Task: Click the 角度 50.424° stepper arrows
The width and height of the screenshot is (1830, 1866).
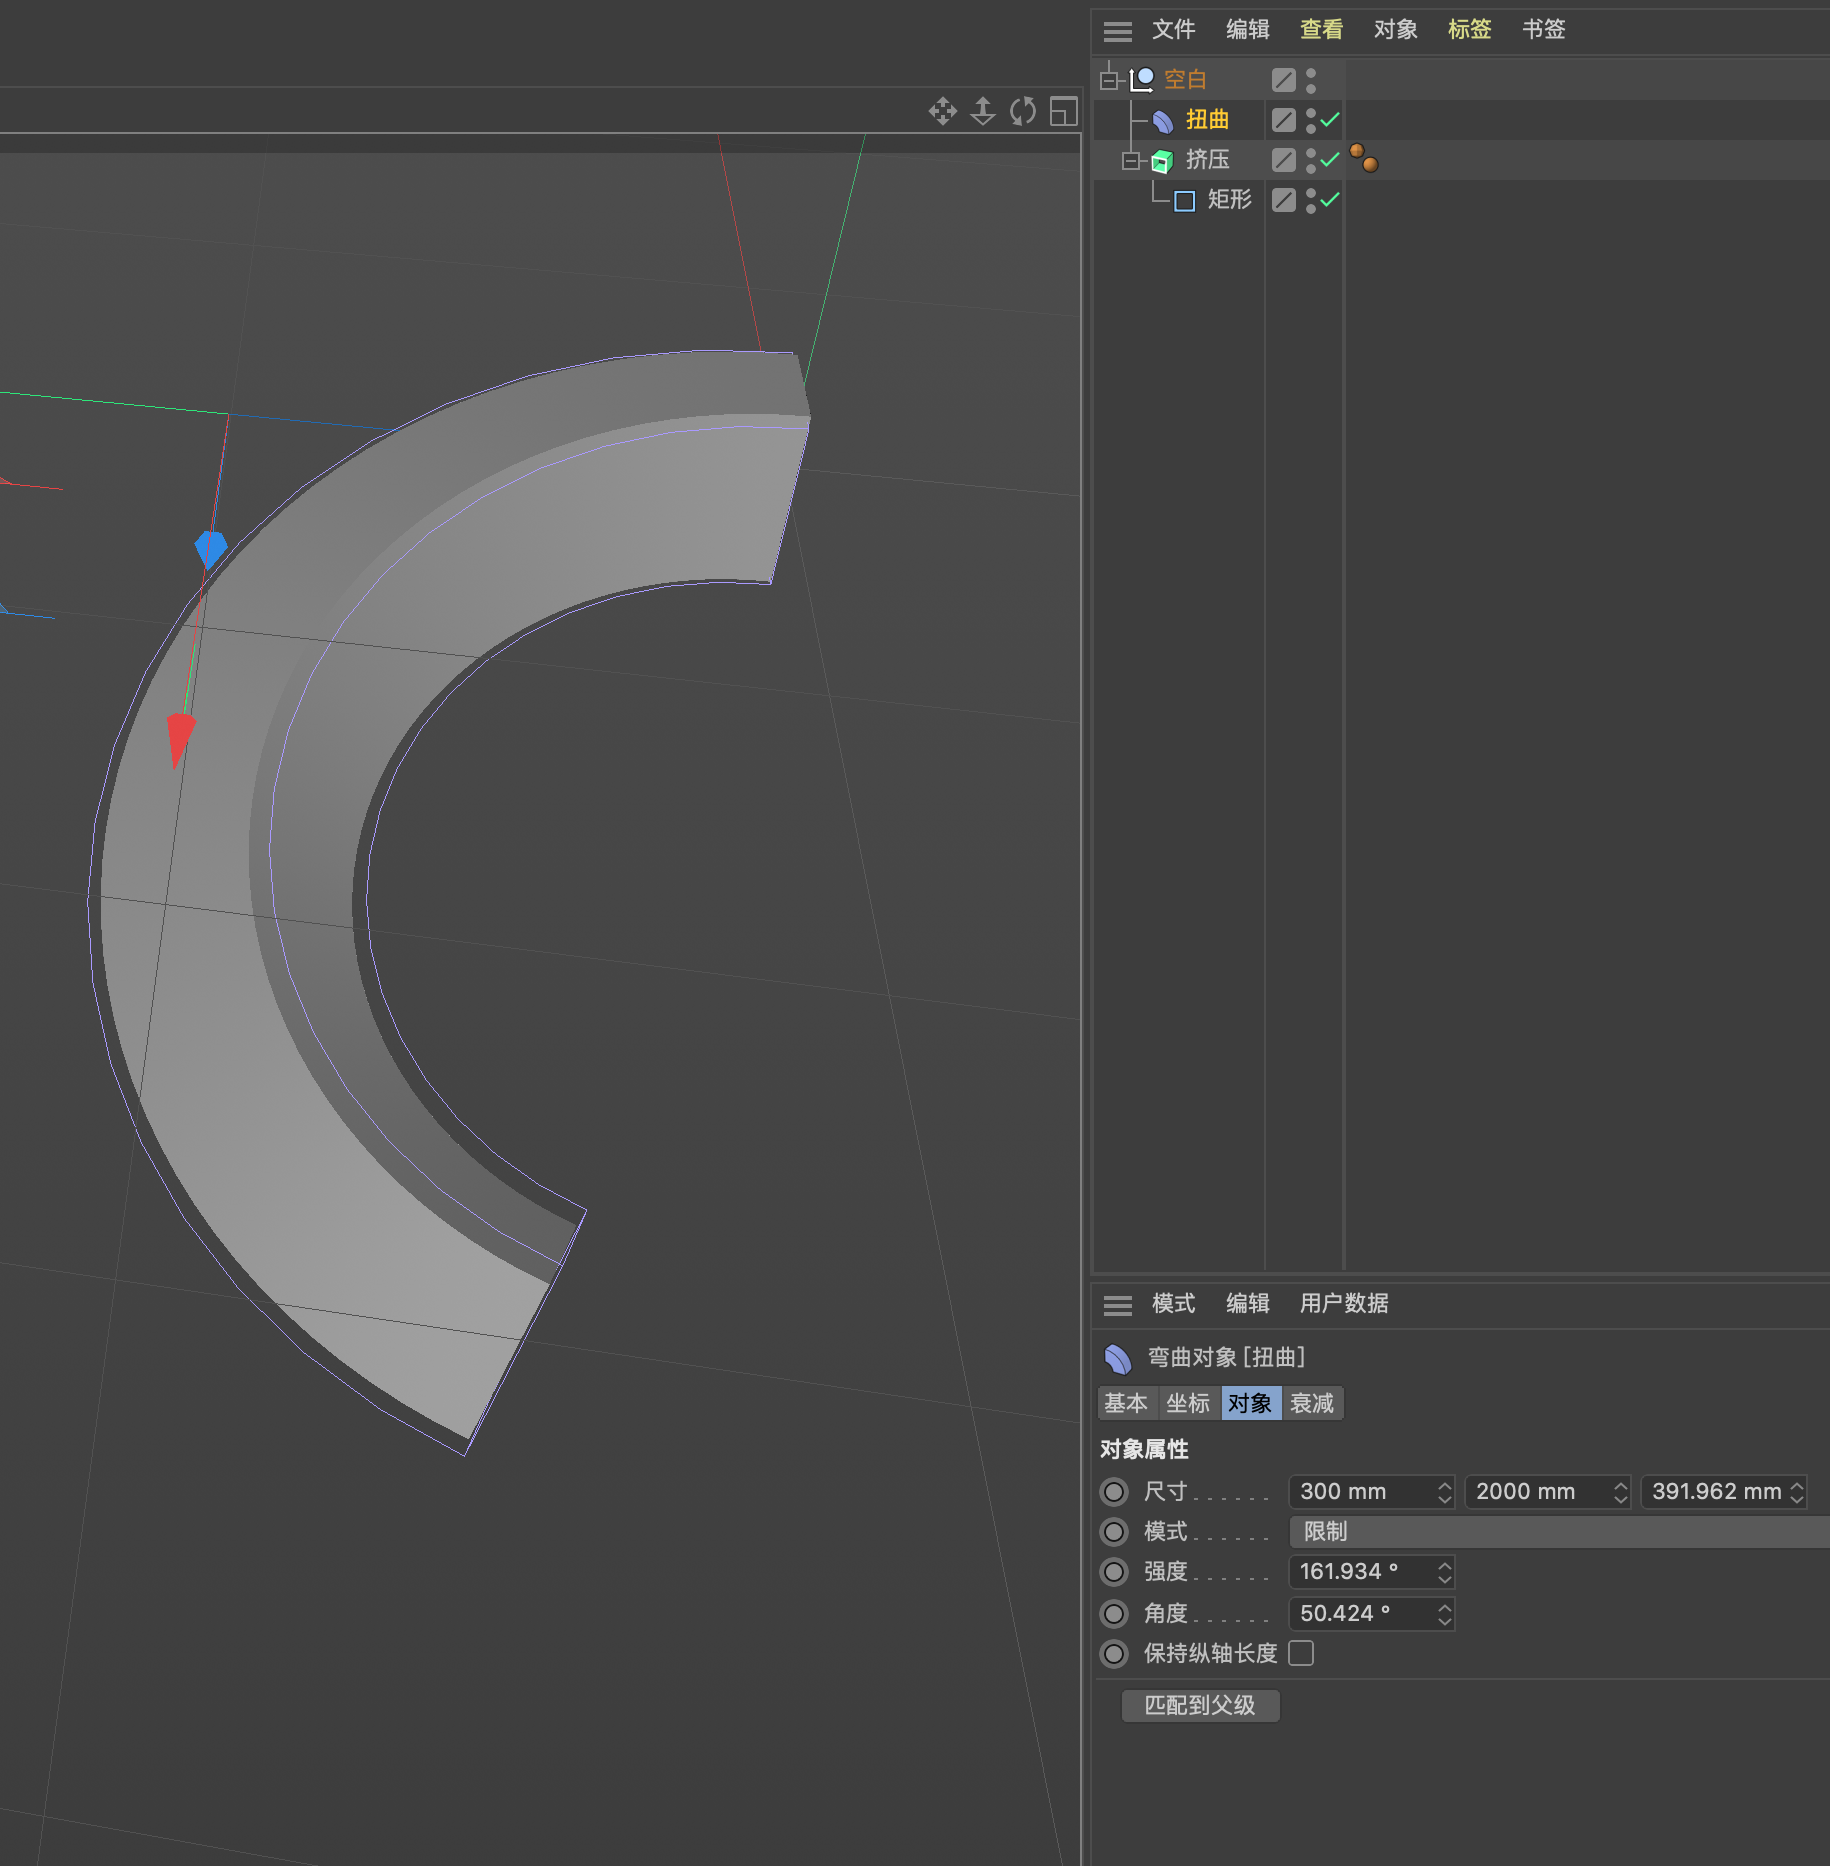Action: click(1444, 1614)
